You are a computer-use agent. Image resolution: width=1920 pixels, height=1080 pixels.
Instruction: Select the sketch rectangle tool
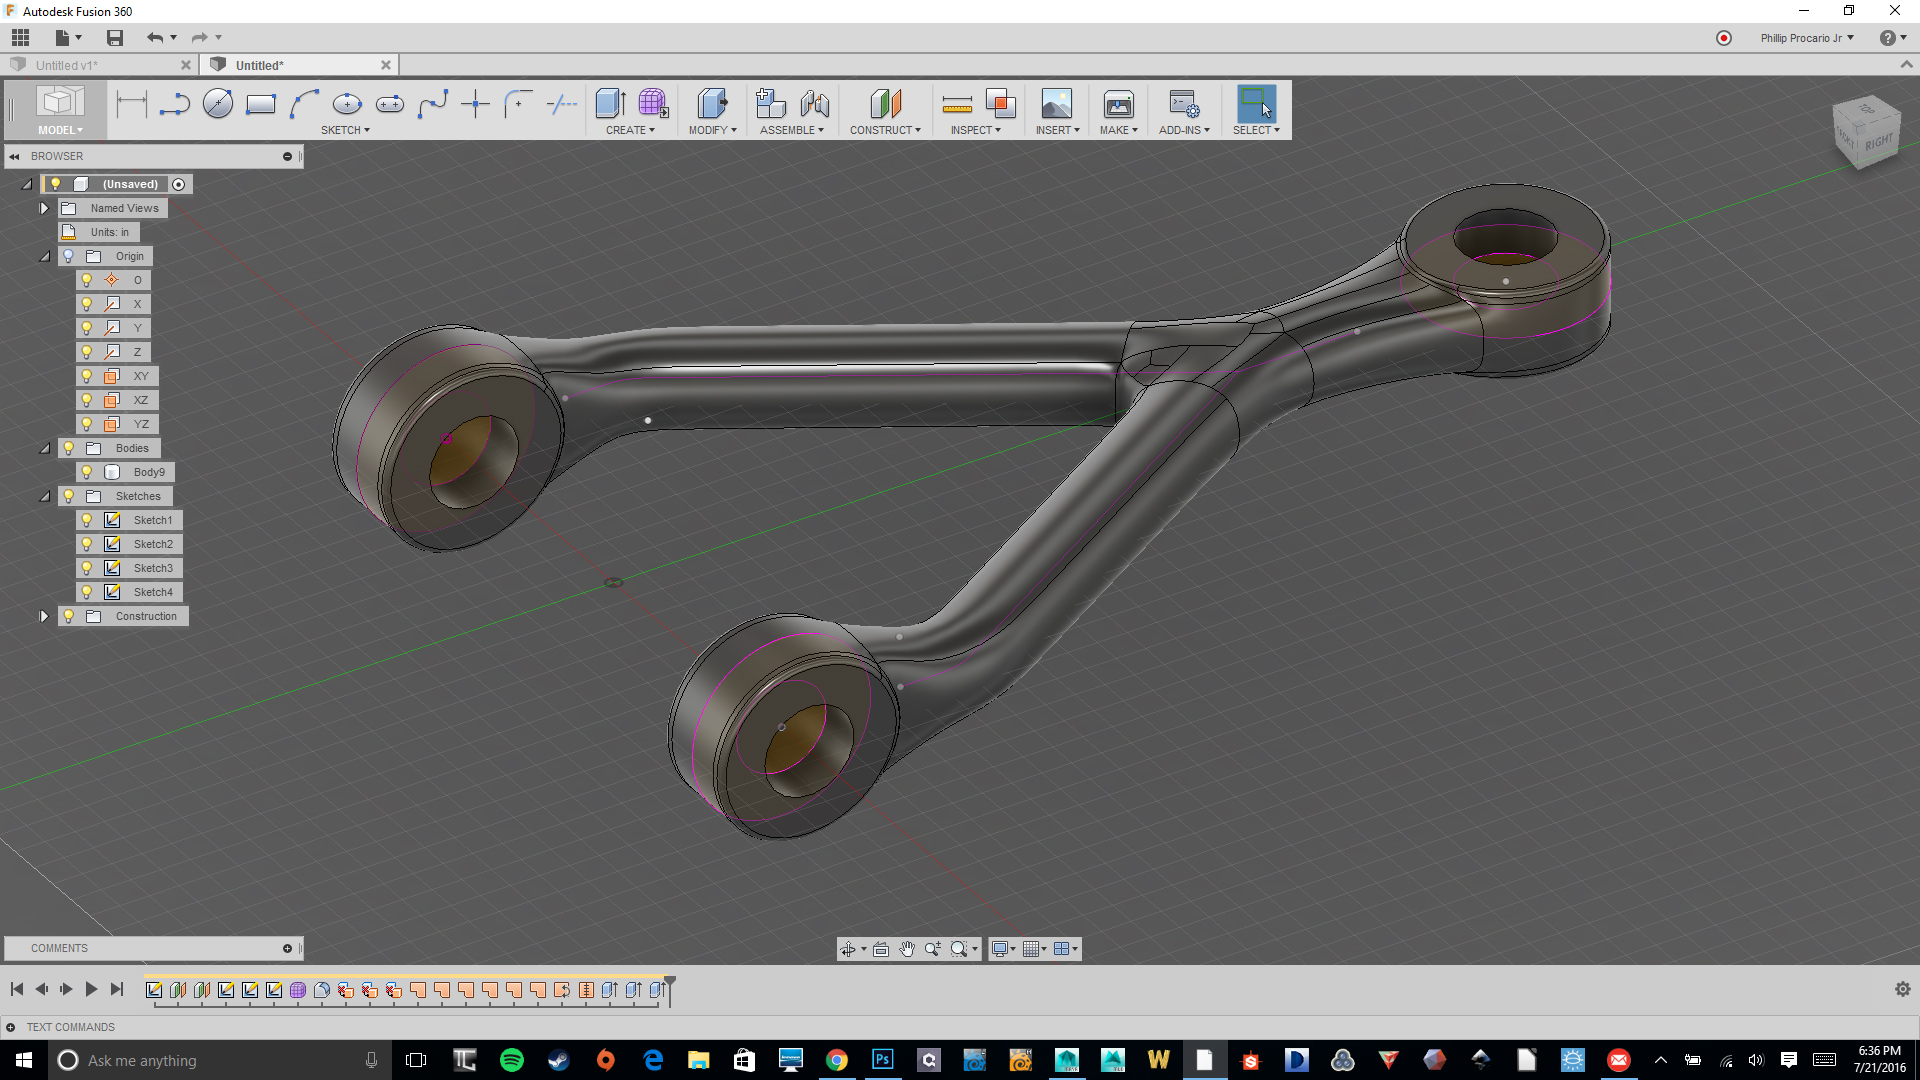pyautogui.click(x=260, y=104)
